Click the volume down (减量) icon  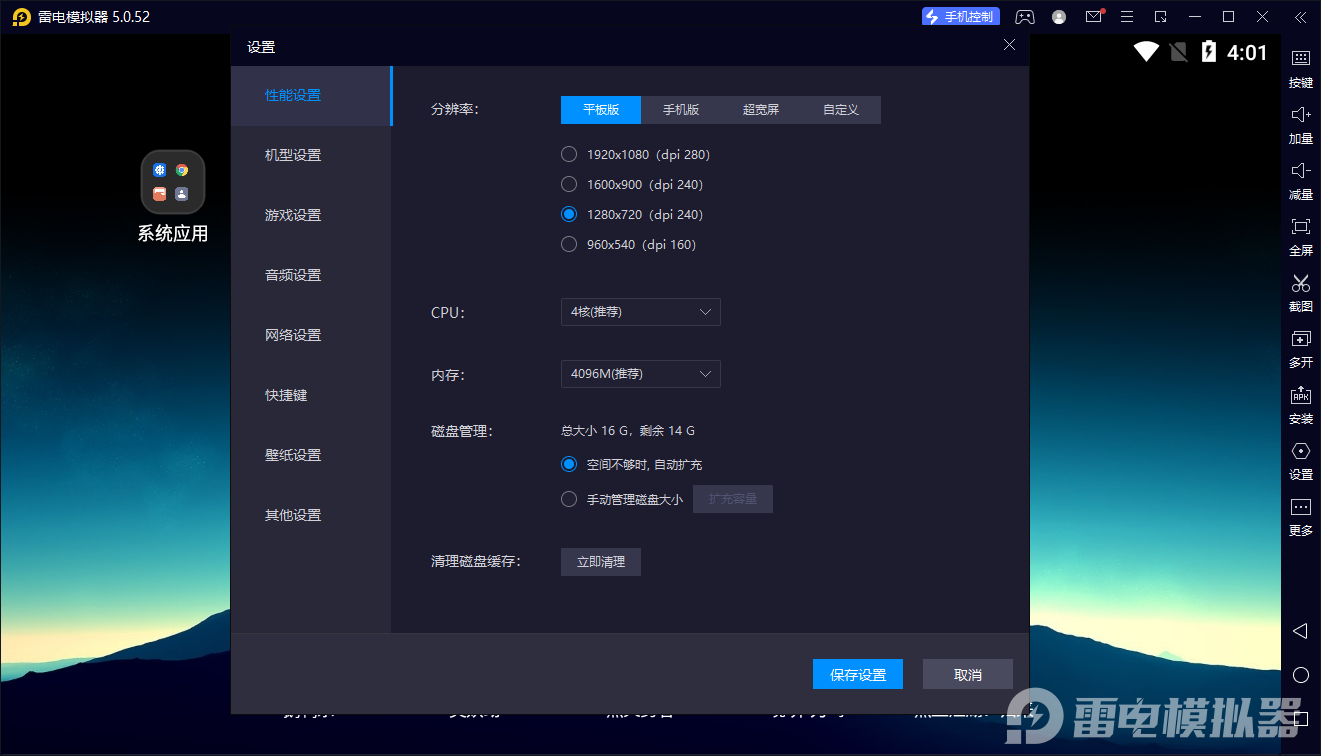[1300, 172]
